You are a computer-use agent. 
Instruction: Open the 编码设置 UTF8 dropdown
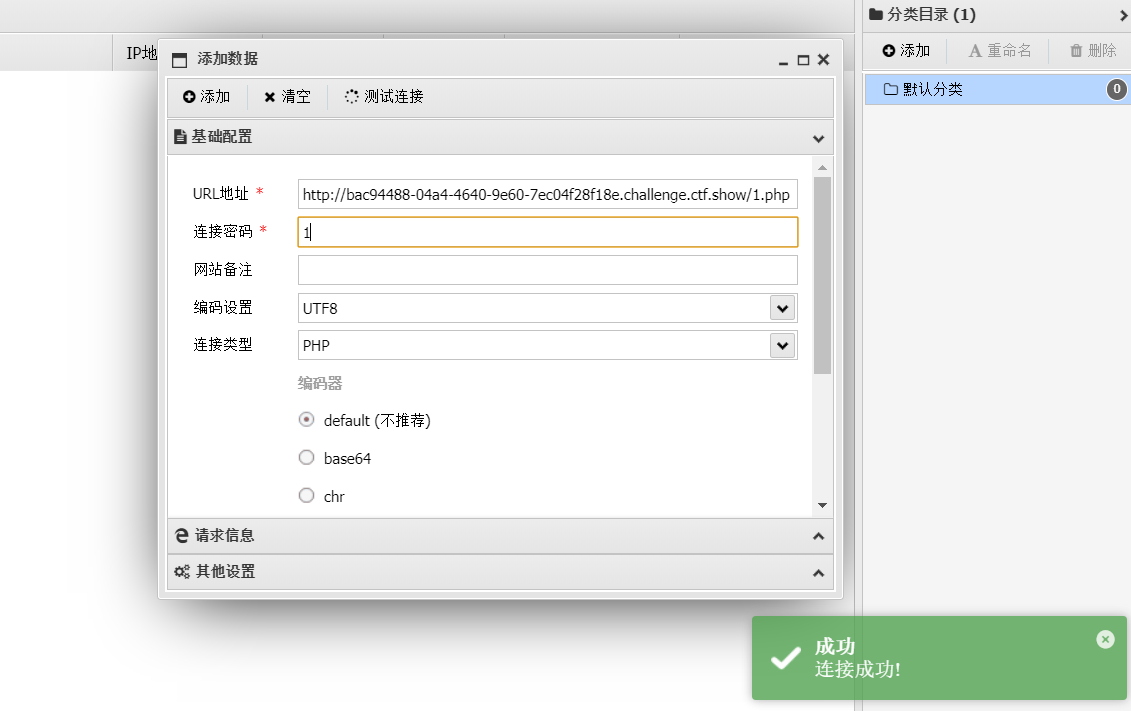click(783, 308)
